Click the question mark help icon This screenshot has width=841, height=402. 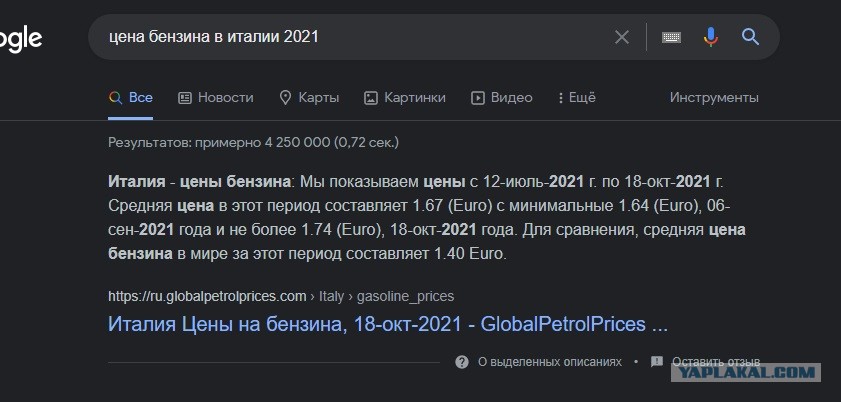462,362
